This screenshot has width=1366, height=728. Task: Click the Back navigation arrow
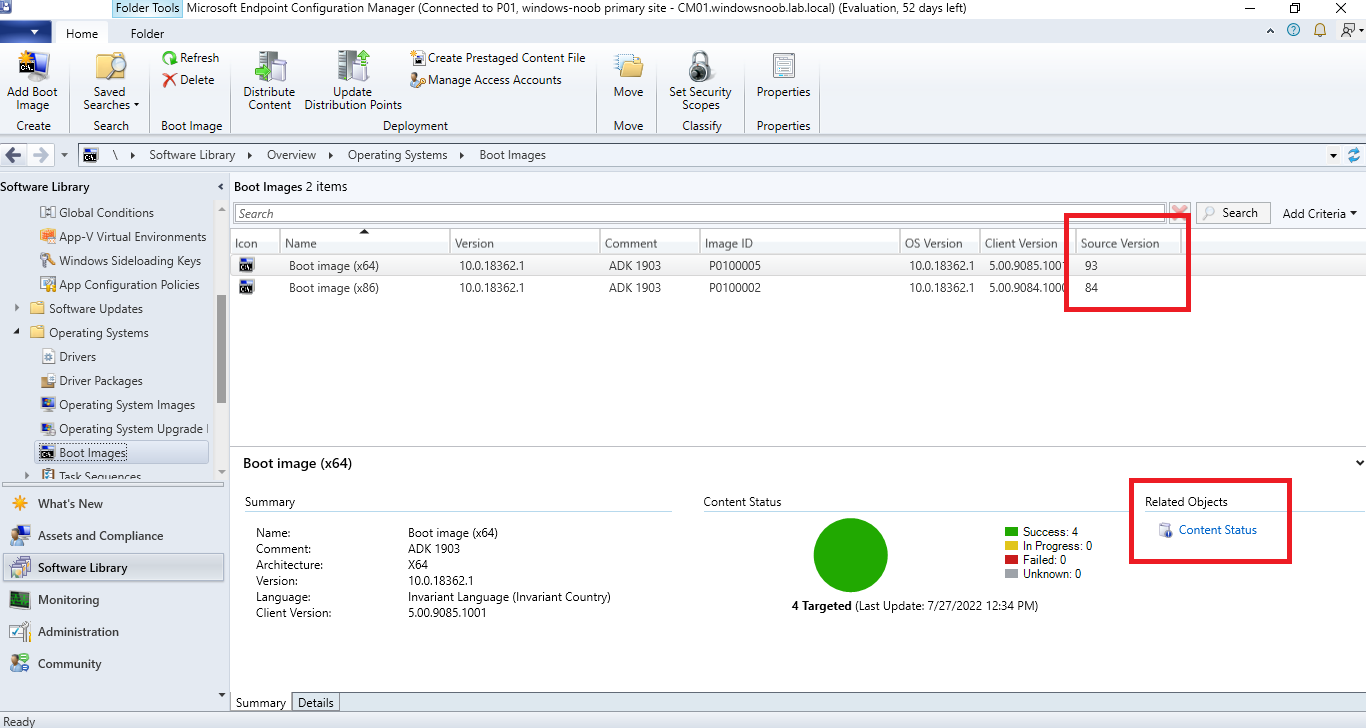[14, 155]
